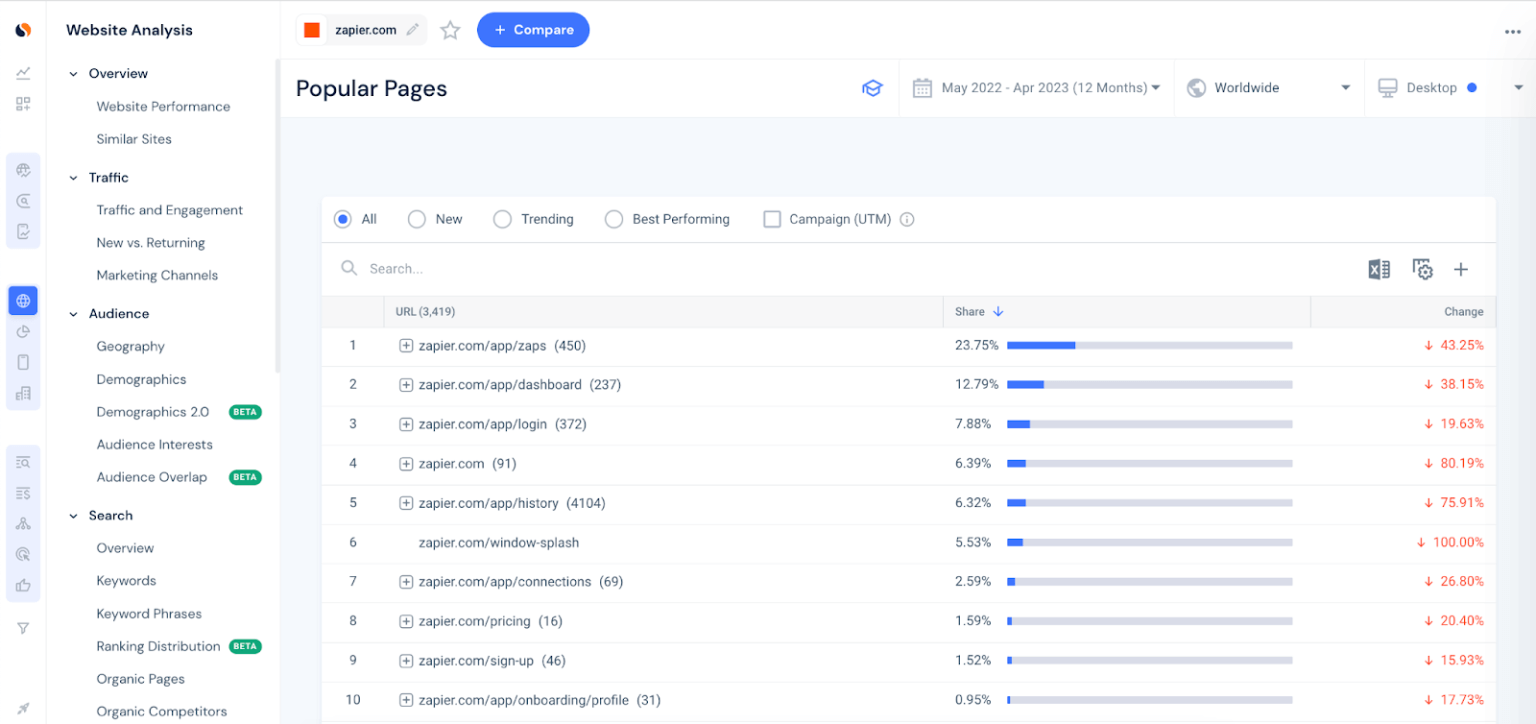Open the search magnifier in the table toolbar

pyautogui.click(x=348, y=268)
